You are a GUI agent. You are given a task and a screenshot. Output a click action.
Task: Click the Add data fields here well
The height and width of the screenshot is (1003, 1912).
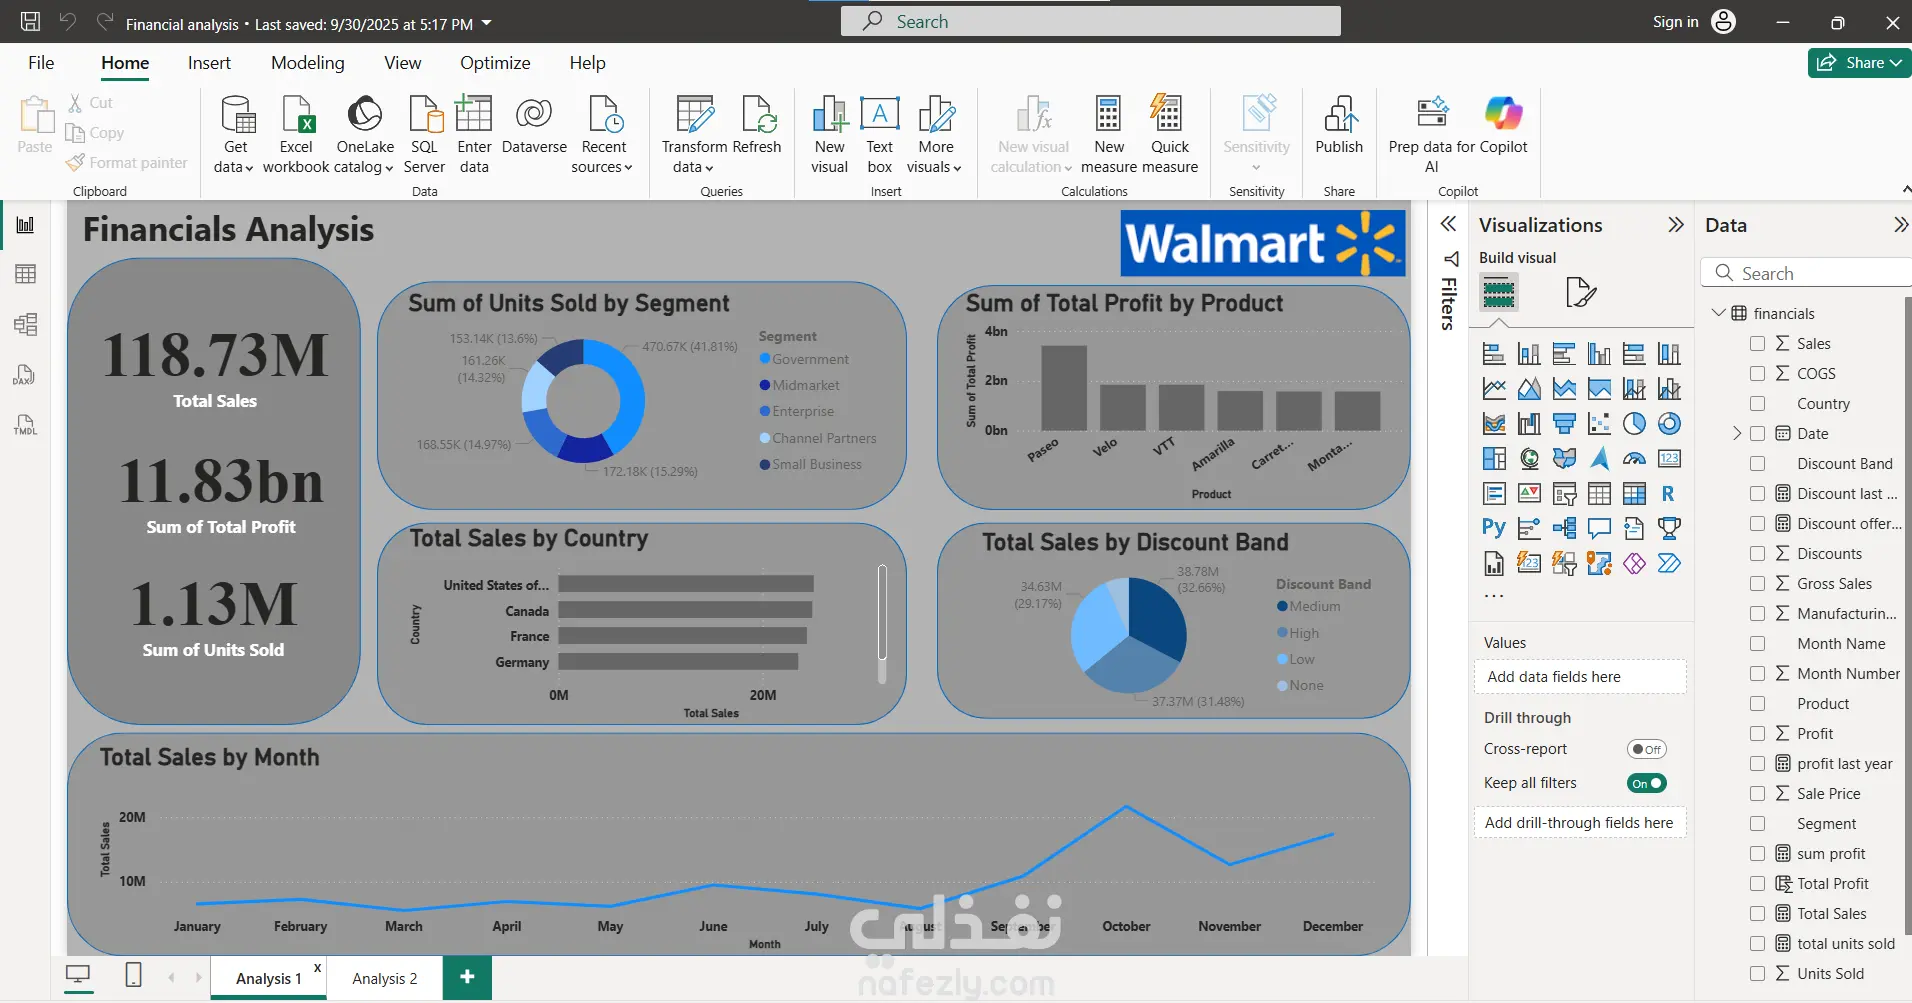[1580, 677]
